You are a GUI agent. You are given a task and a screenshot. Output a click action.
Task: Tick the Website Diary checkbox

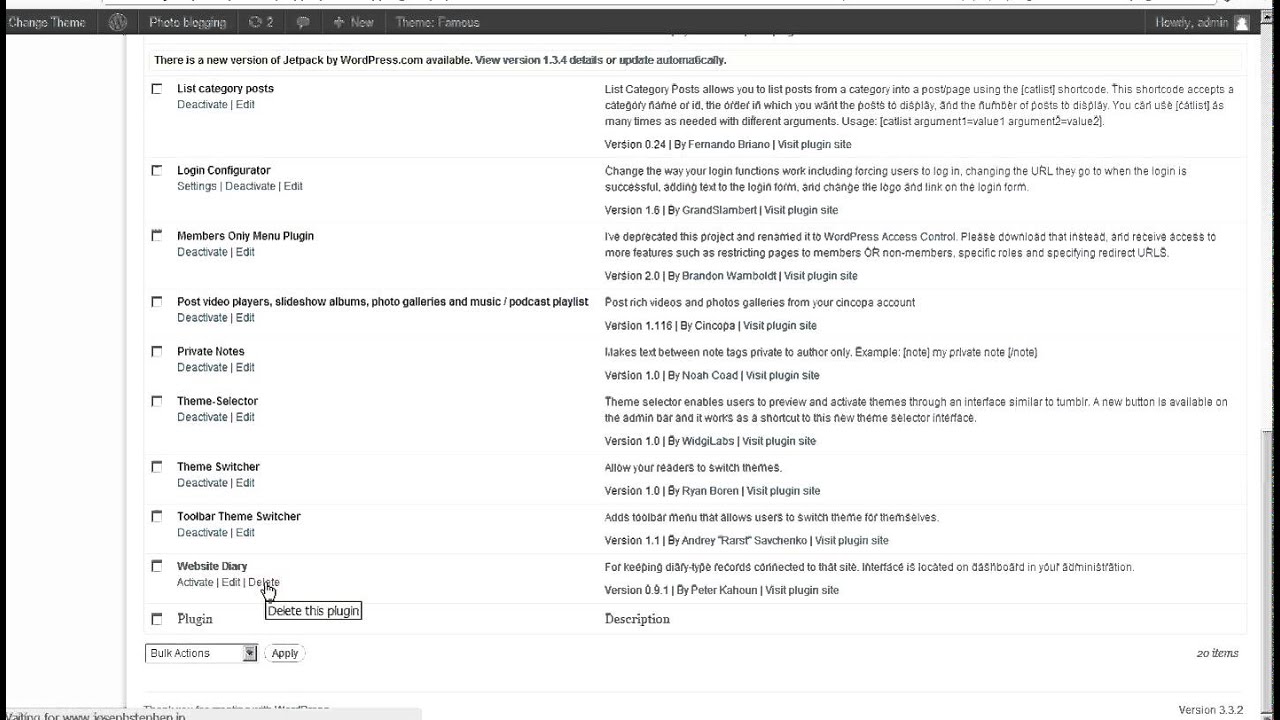(x=156, y=566)
